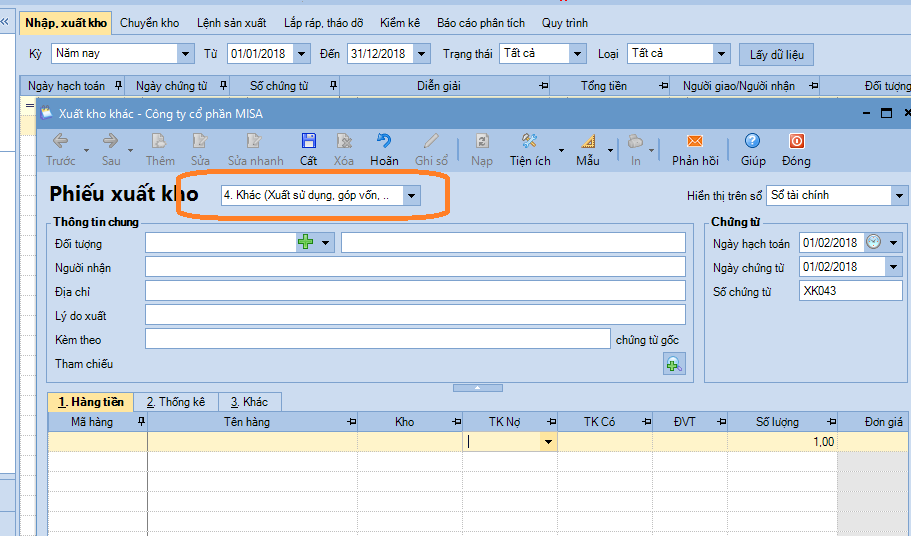
Task: Pin the Mã hàng column
Action: [x=141, y=422]
